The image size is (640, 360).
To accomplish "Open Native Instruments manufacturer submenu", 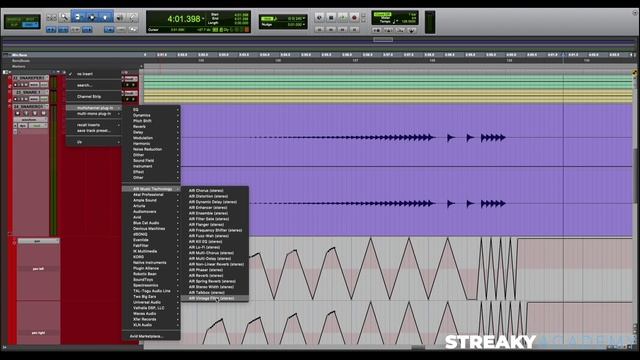I will (151, 263).
